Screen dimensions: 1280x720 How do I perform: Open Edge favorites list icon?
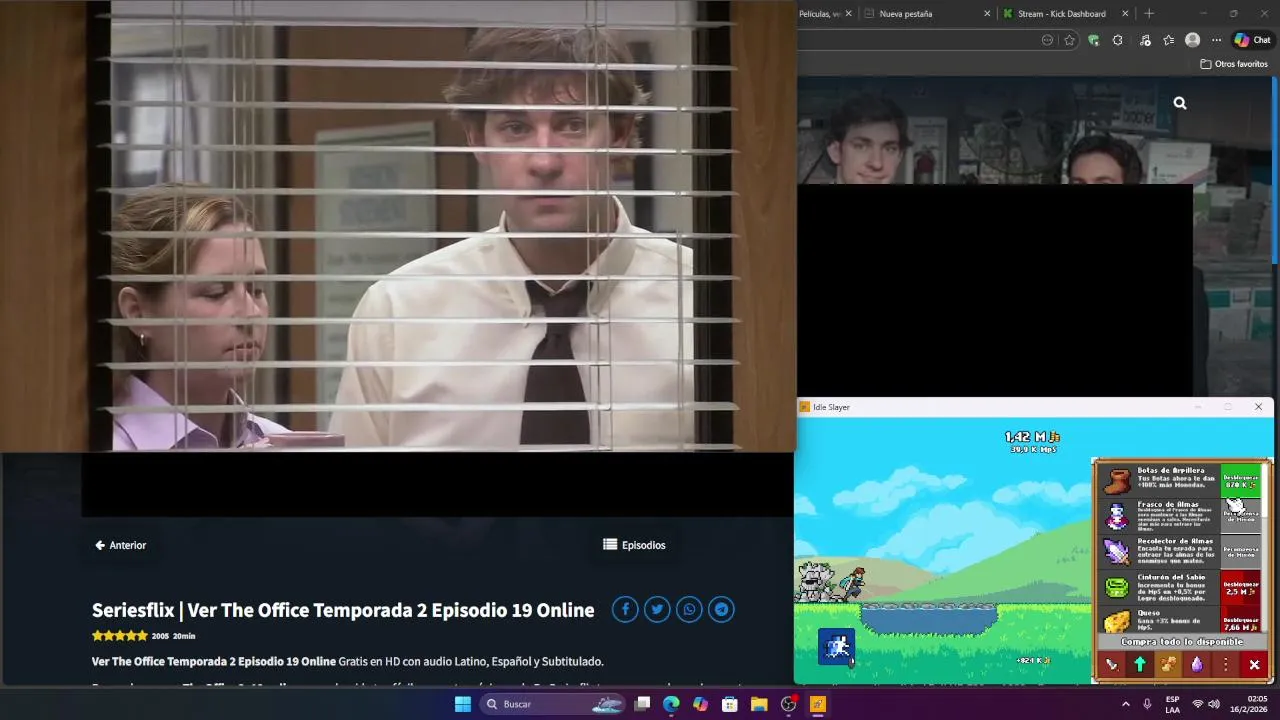pyautogui.click(x=1168, y=40)
